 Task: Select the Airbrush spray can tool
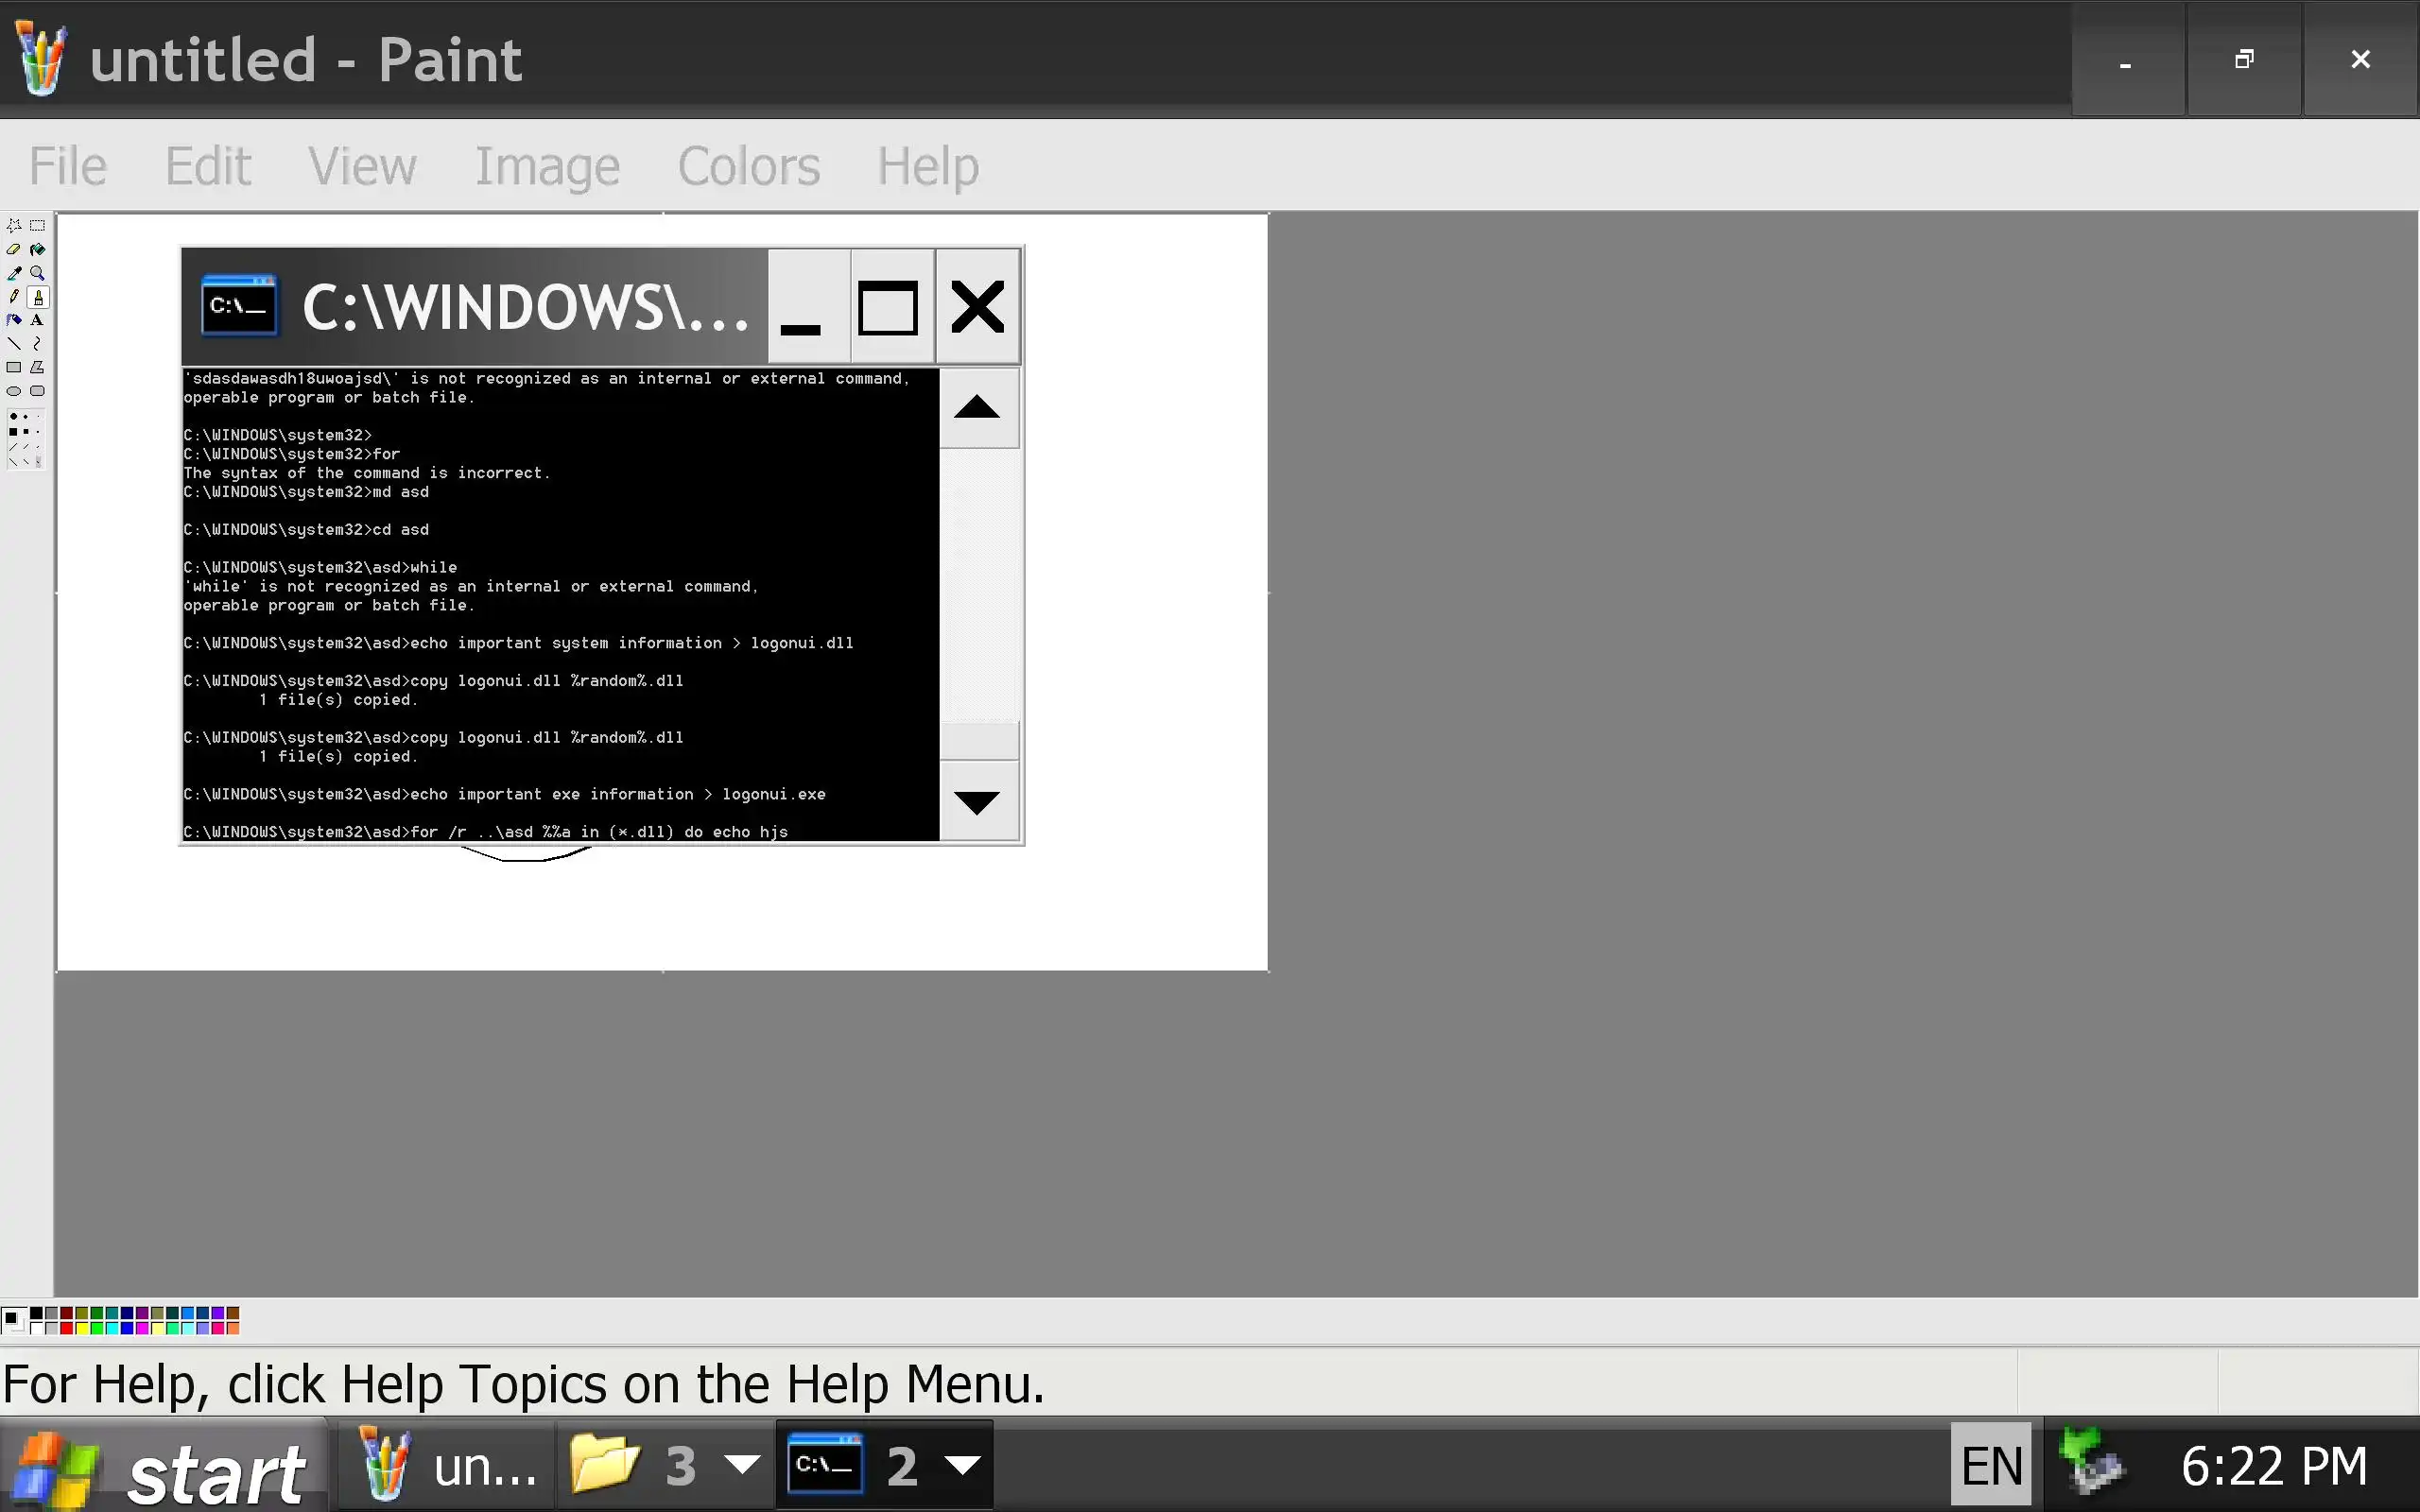pyautogui.click(x=14, y=320)
